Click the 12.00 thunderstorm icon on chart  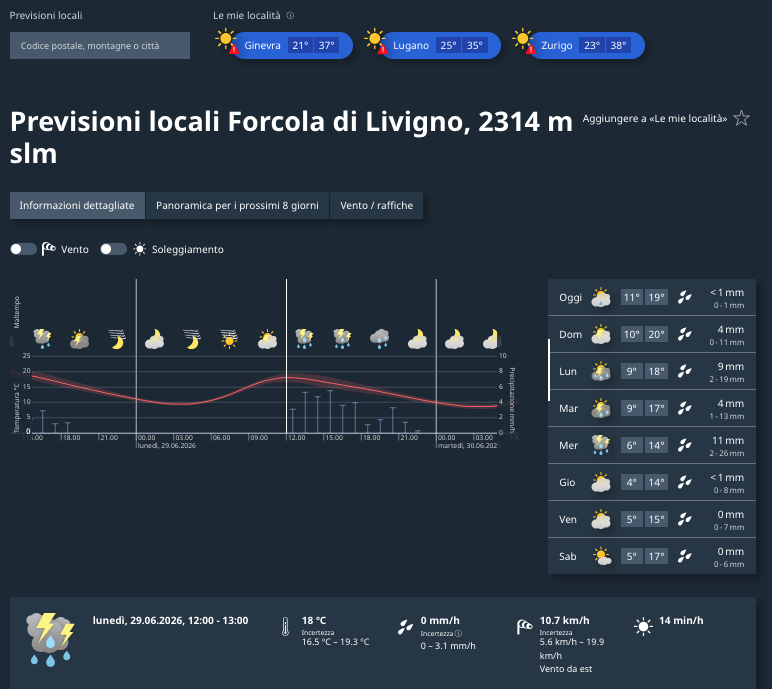pos(304,339)
